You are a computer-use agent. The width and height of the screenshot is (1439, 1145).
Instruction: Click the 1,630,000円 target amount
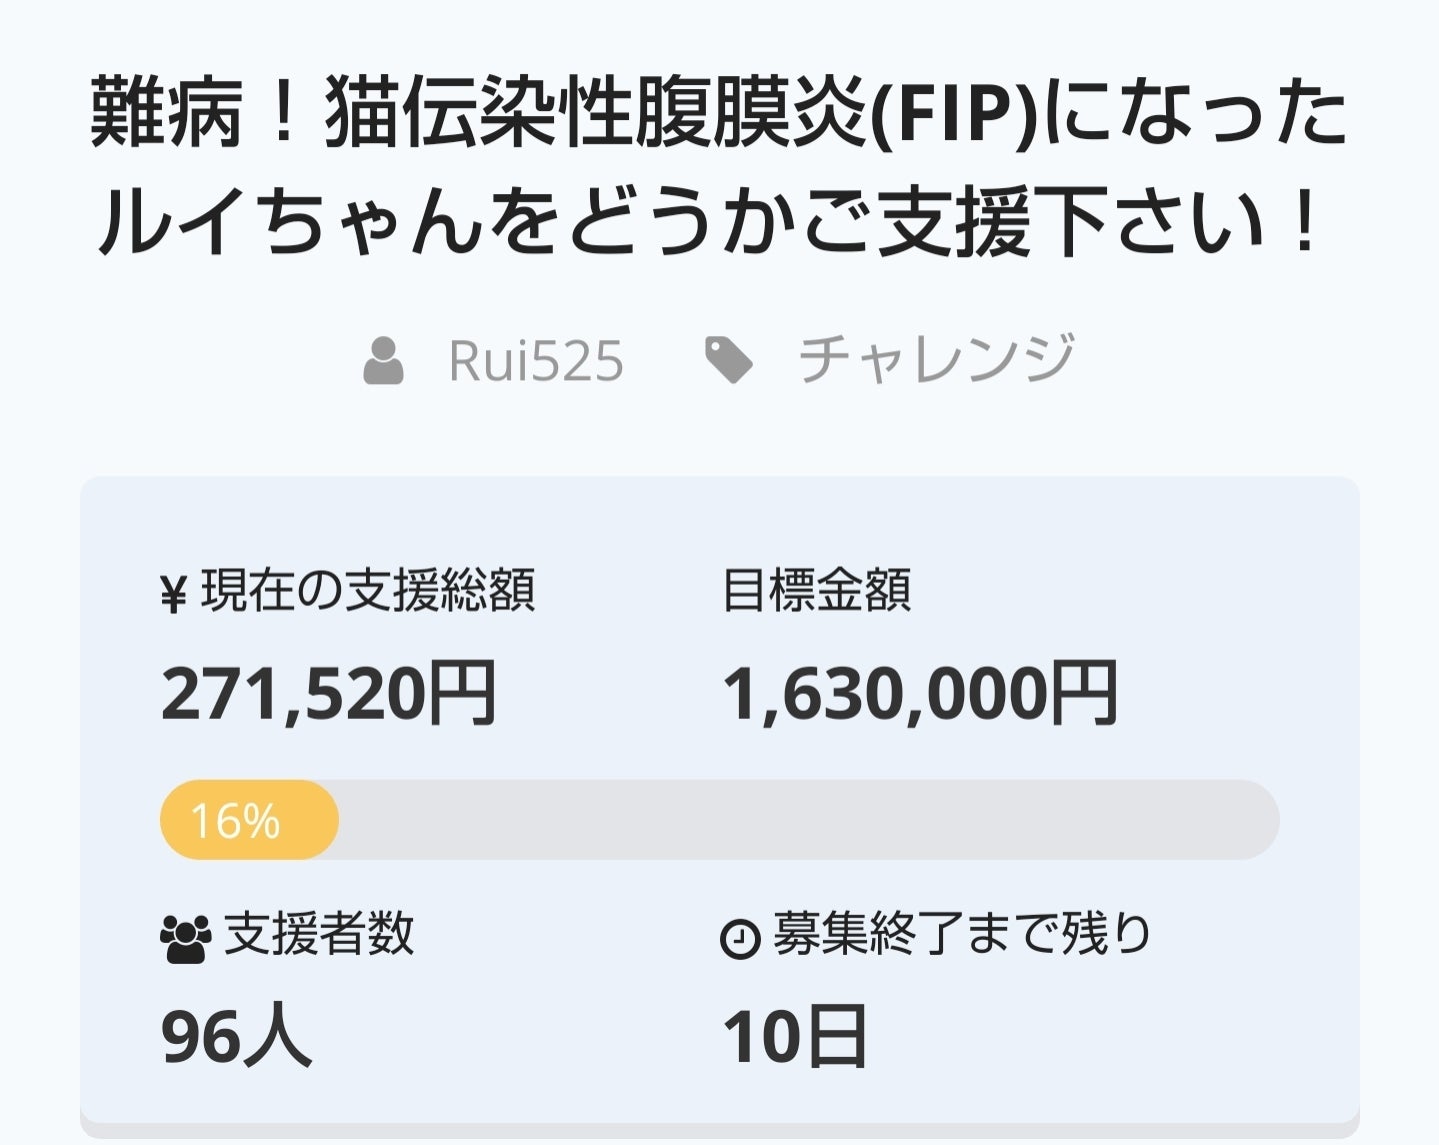point(920,694)
